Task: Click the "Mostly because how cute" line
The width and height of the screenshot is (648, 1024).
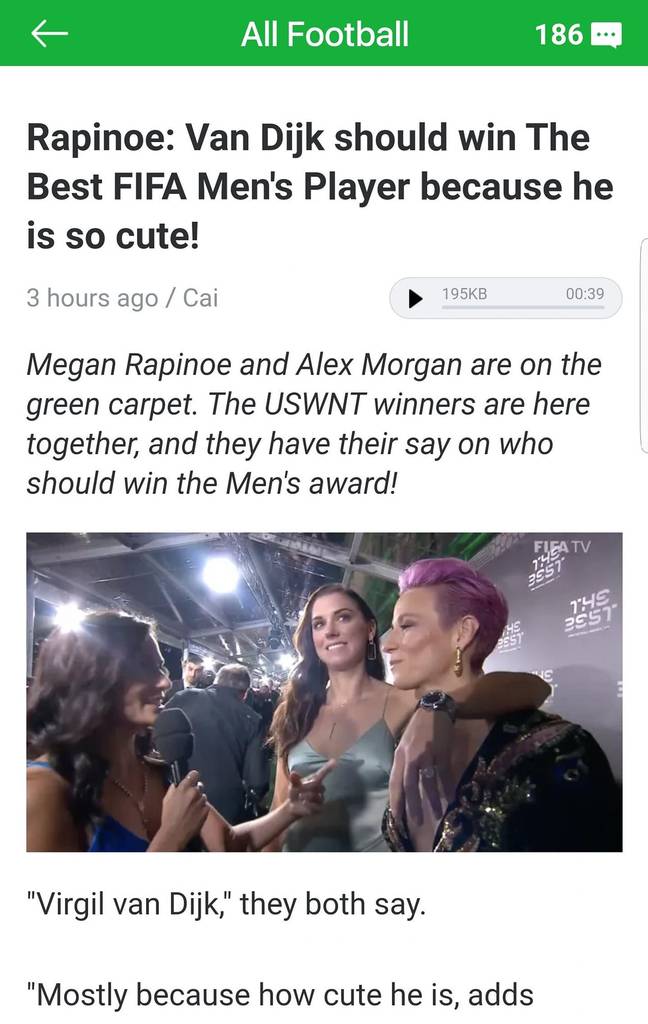Action: click(280, 995)
